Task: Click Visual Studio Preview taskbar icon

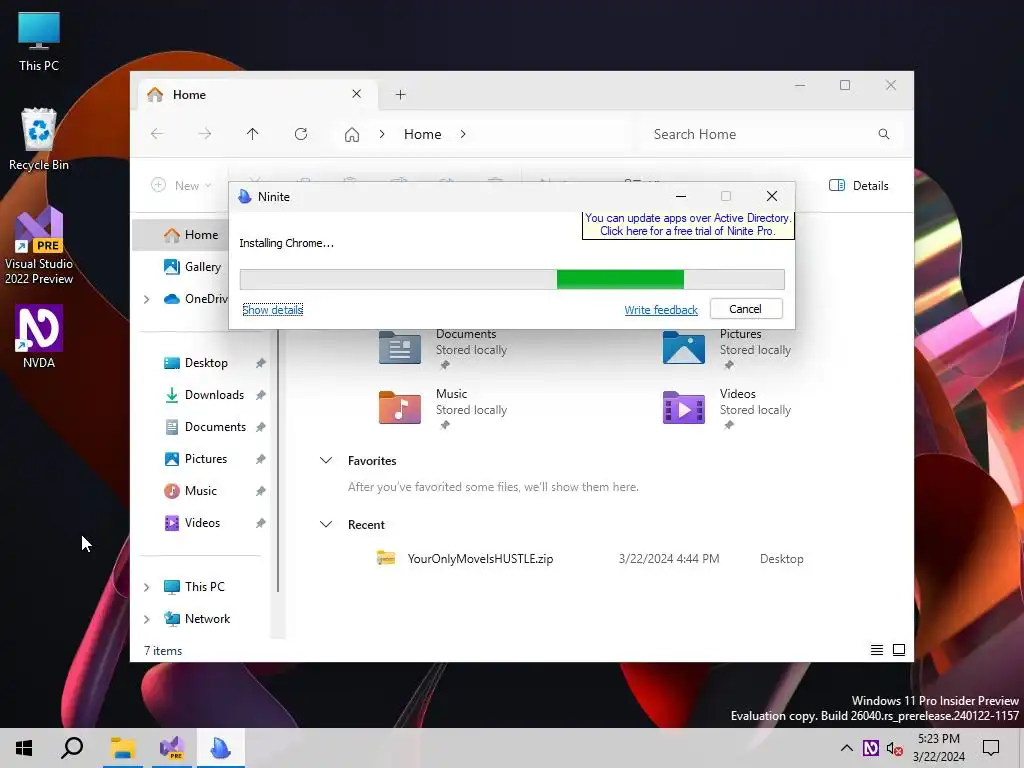Action: click(x=172, y=748)
